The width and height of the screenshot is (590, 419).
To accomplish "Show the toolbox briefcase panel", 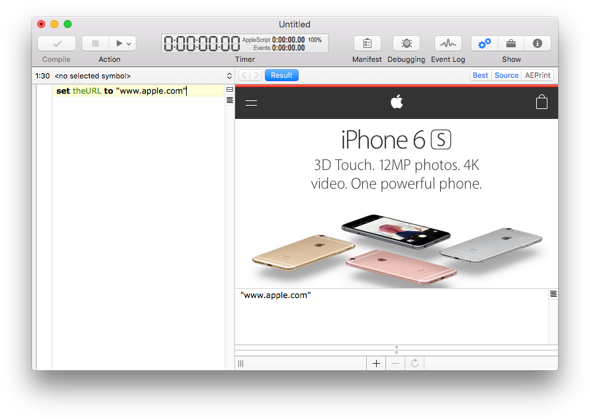I will click(x=511, y=44).
